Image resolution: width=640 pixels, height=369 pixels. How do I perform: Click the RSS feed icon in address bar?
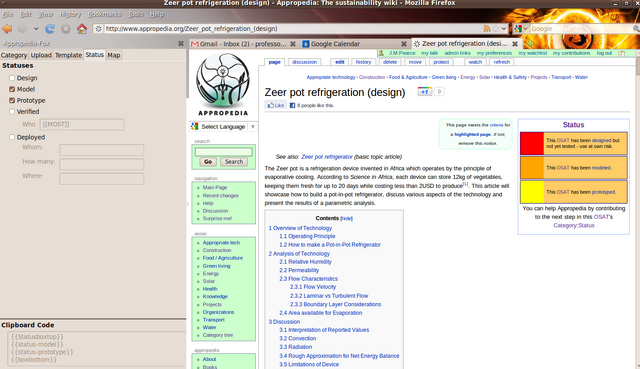point(487,29)
